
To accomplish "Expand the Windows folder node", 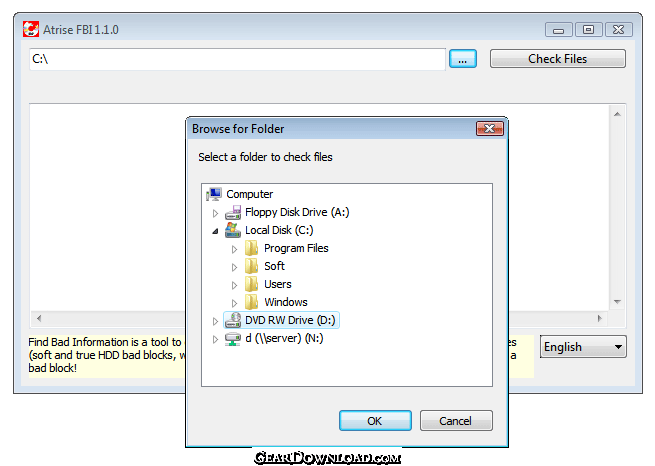I will click(x=234, y=303).
